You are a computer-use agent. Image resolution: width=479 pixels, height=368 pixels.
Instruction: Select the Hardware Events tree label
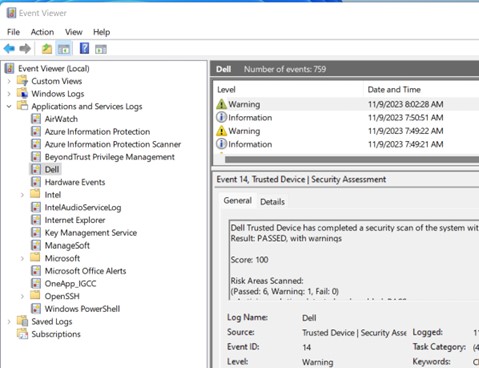(x=75, y=182)
